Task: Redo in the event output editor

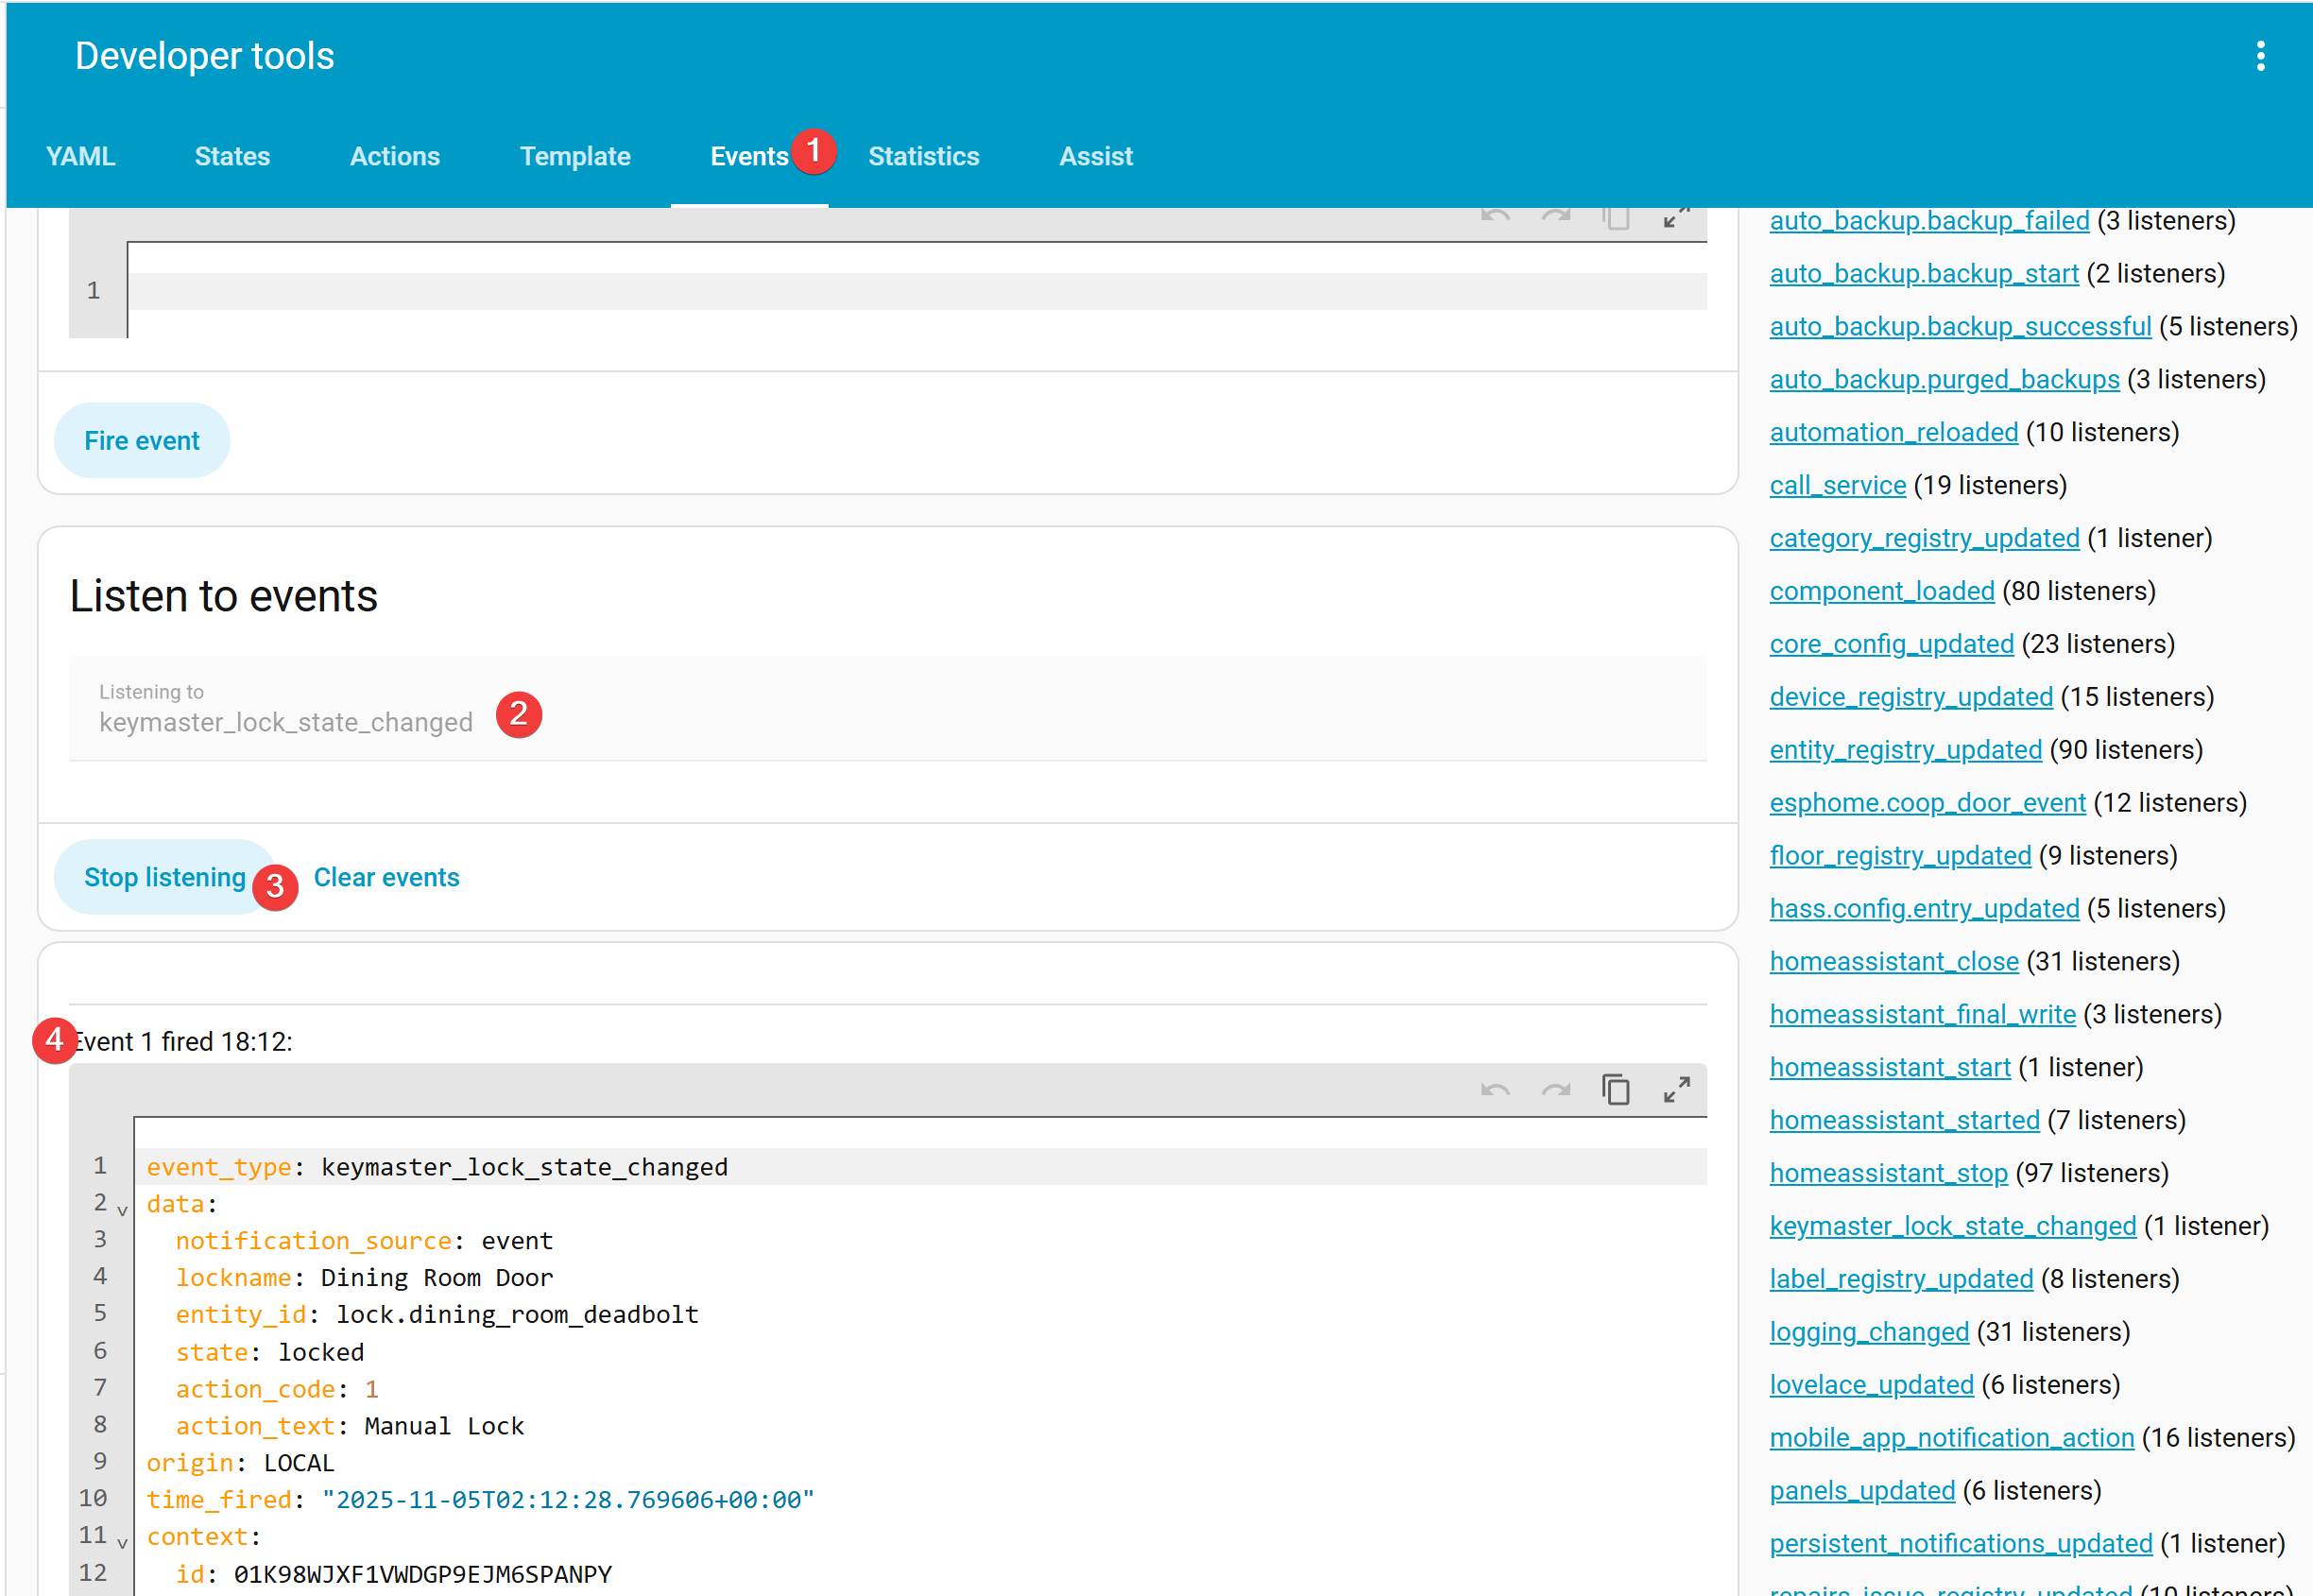Action: point(1555,1089)
